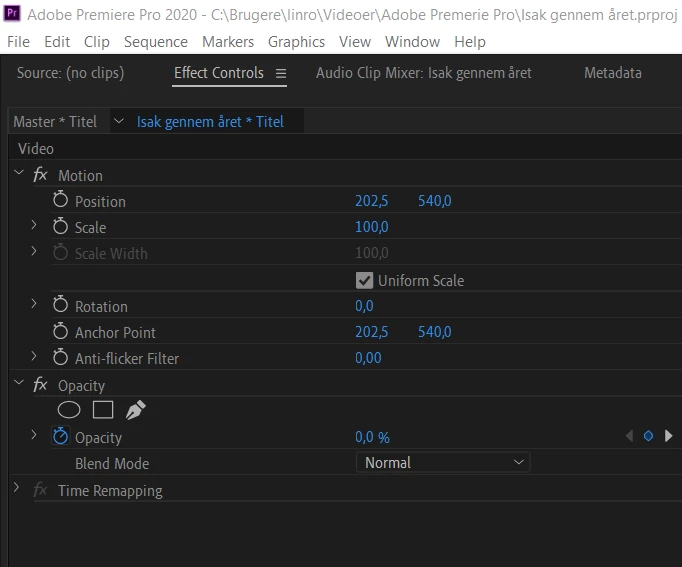Open the Blend Mode Normal dropdown
The height and width of the screenshot is (567, 682).
tap(443, 462)
